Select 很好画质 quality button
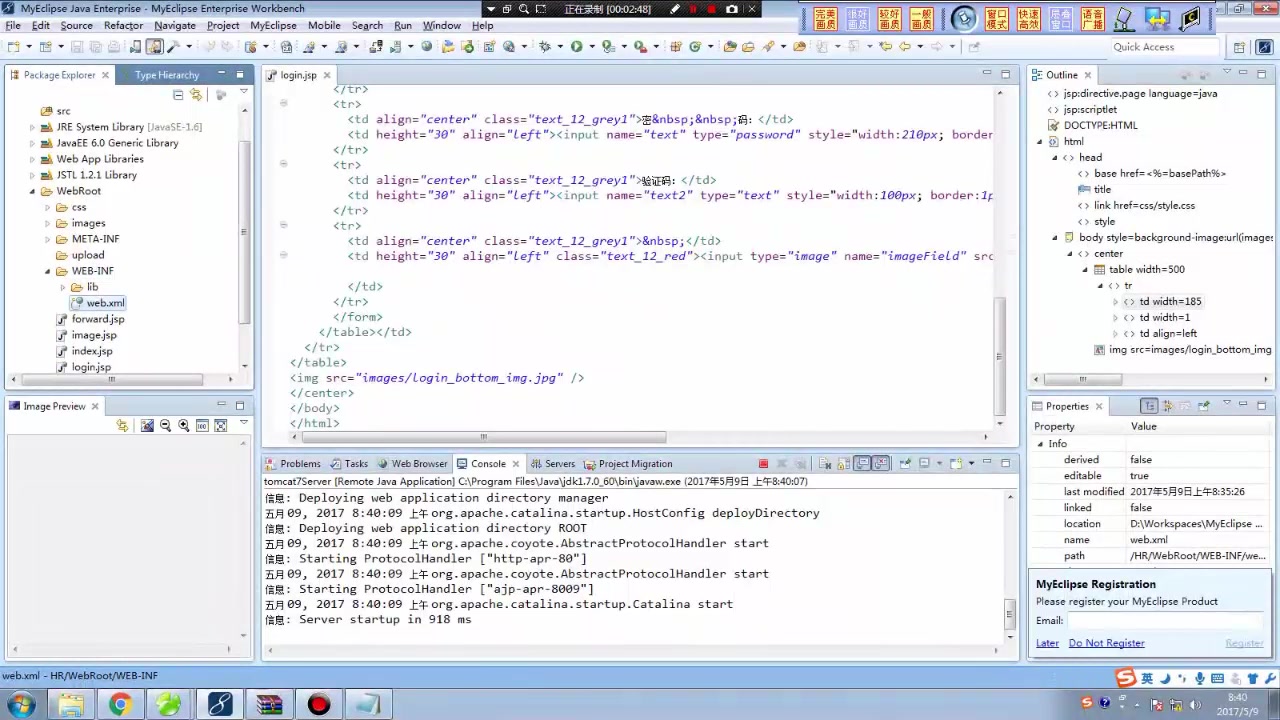This screenshot has height=720, width=1280. coord(857,18)
